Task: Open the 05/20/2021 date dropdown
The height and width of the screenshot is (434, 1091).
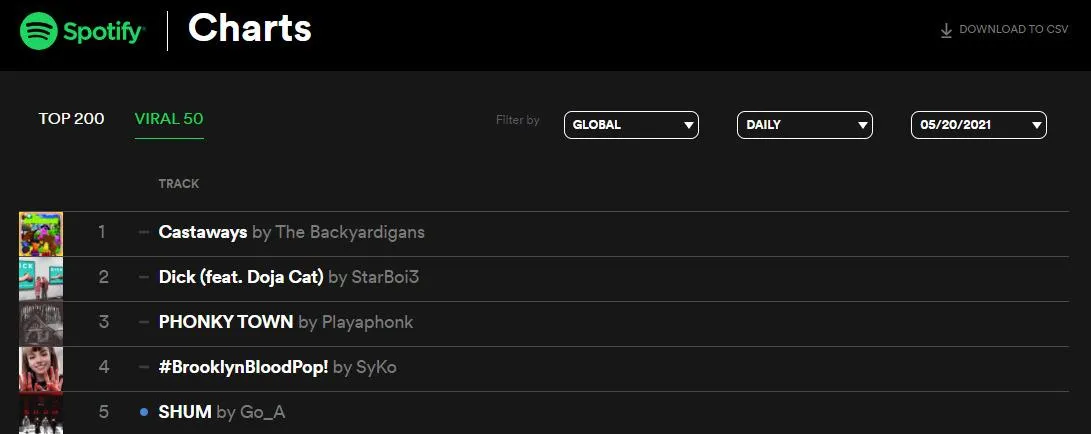Action: [x=978, y=125]
